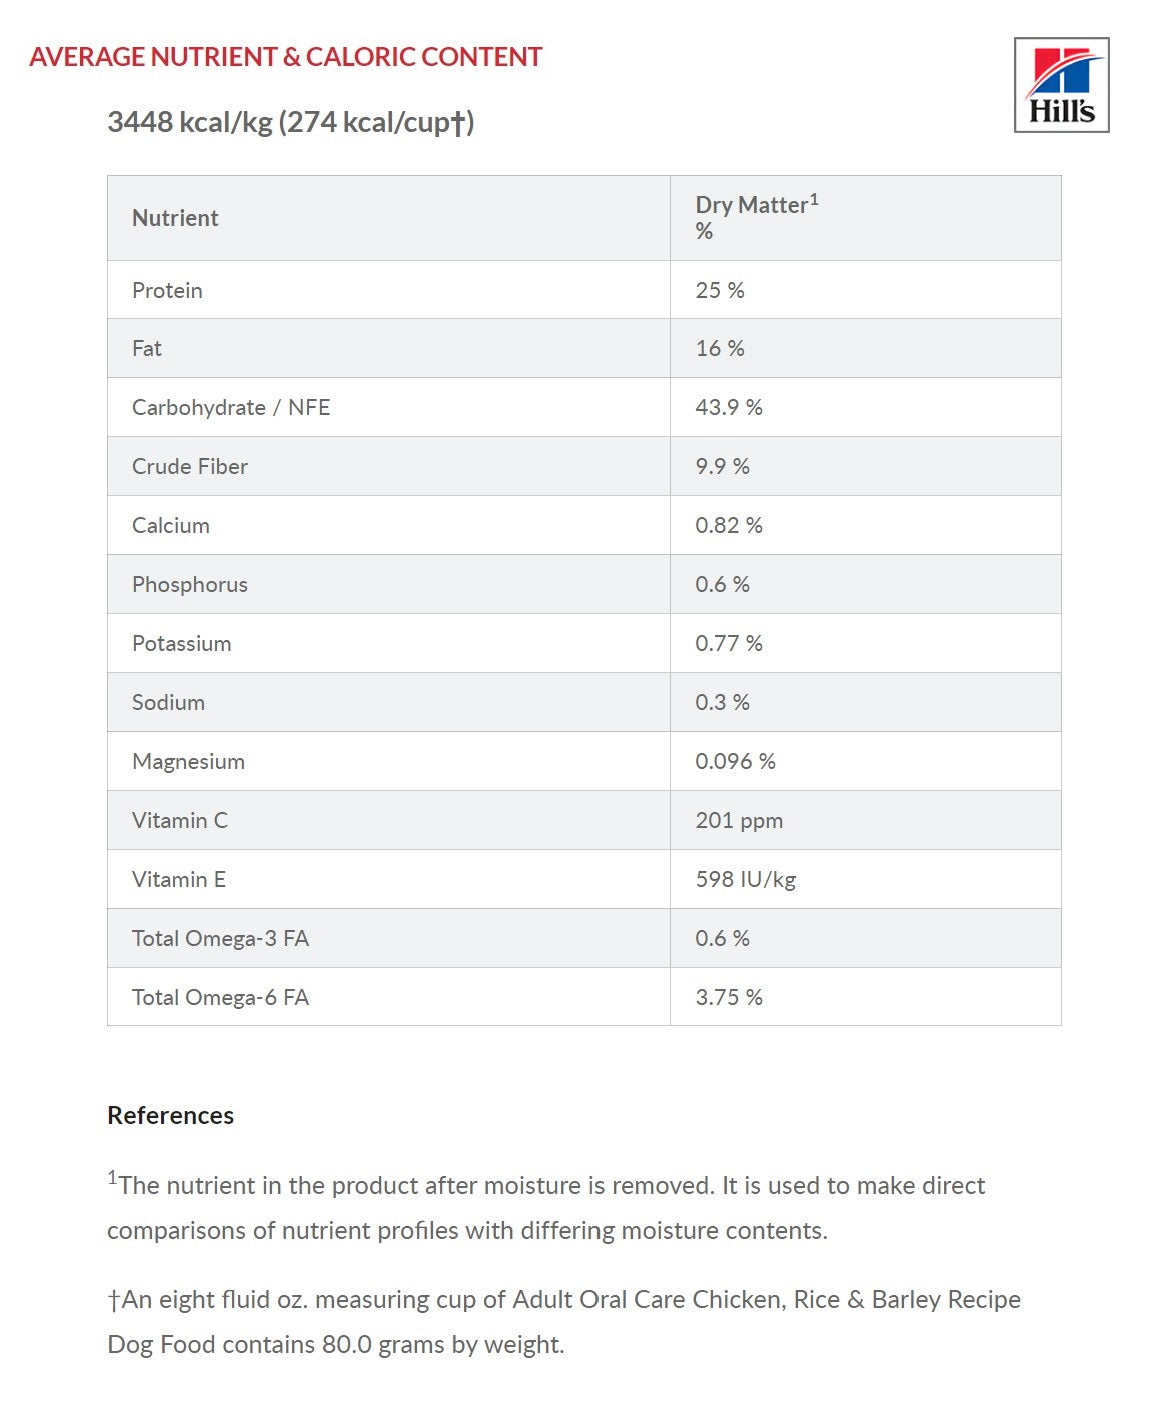Click the Hill's logo
This screenshot has width=1173, height=1404.
(x=1061, y=85)
